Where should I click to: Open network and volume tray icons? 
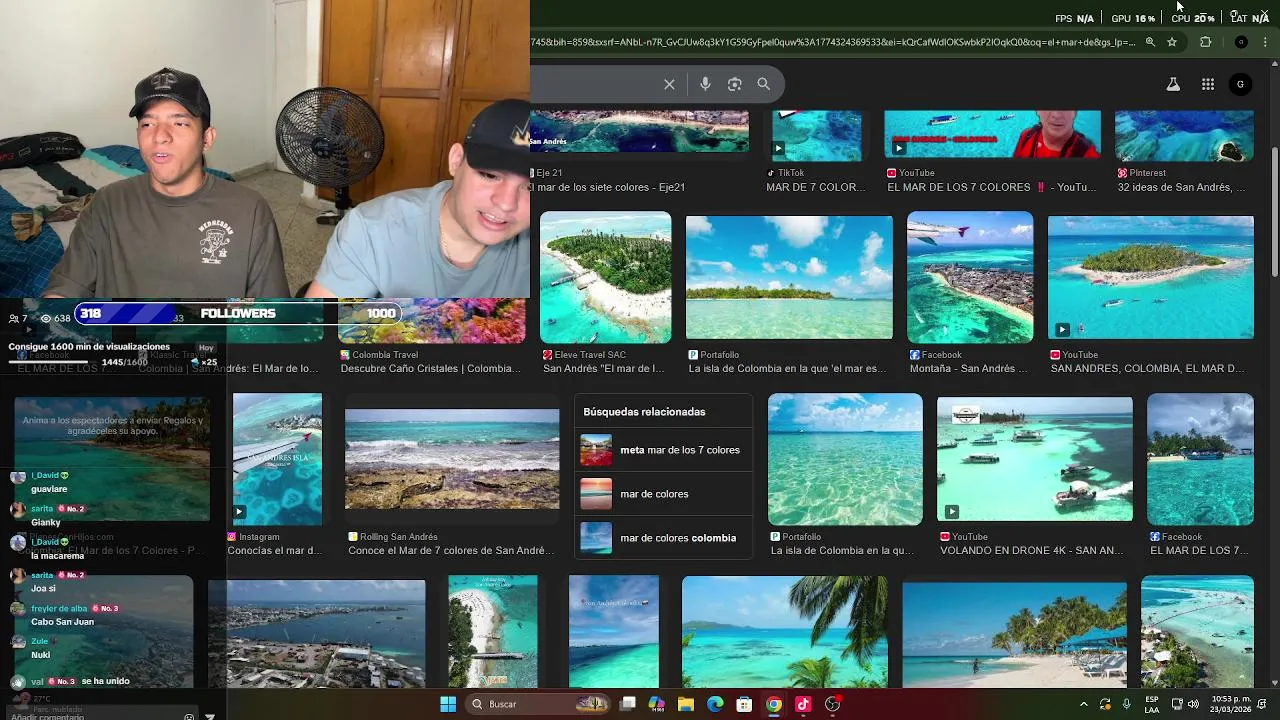[1186, 704]
